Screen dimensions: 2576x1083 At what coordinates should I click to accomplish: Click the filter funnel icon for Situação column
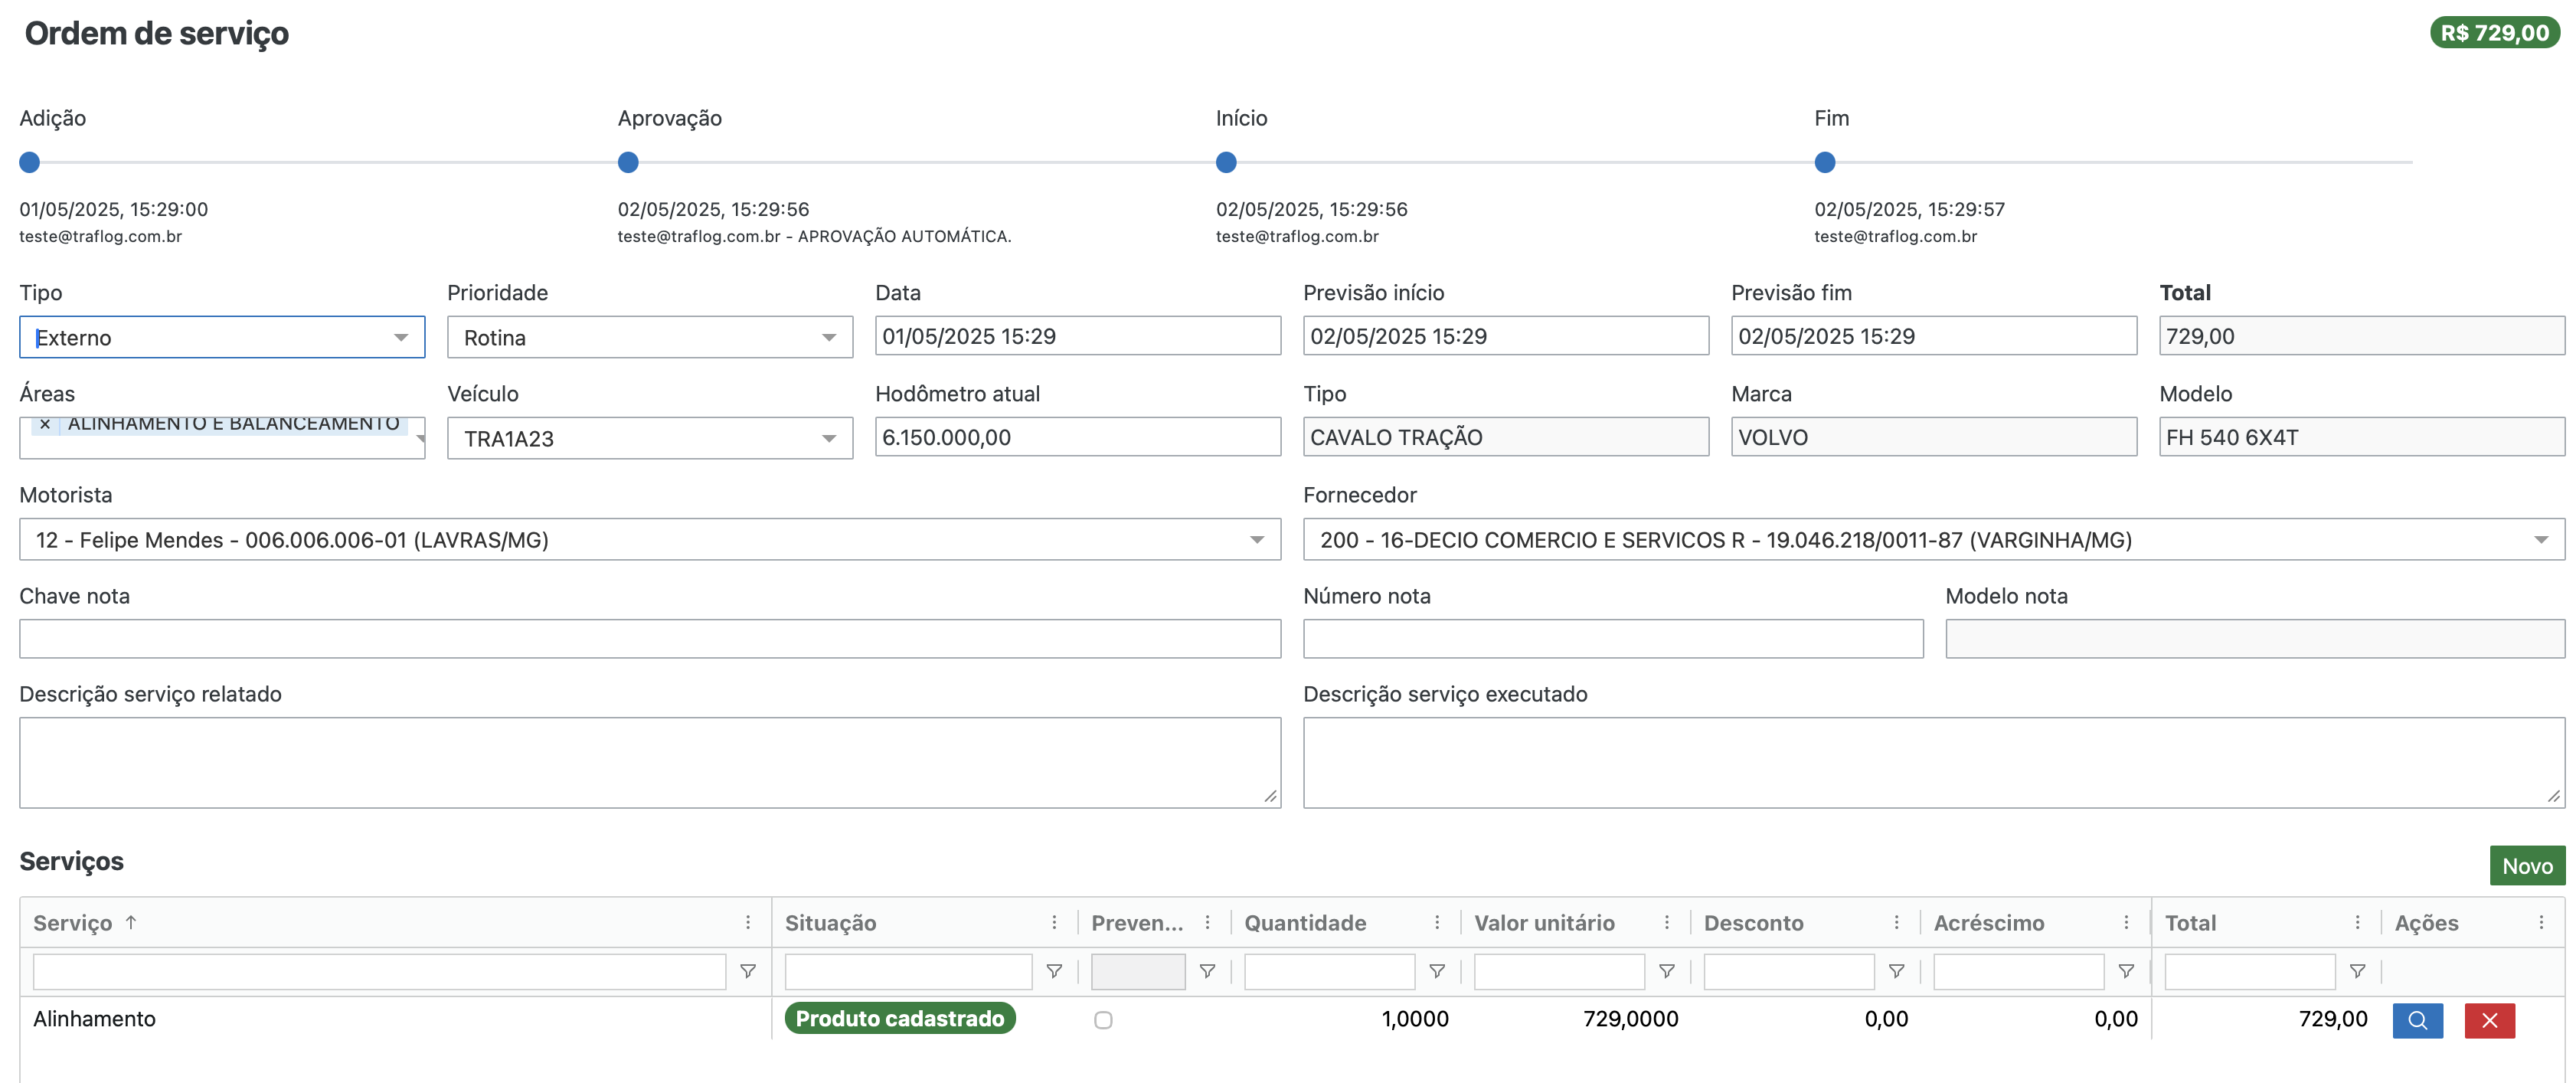[1053, 971]
